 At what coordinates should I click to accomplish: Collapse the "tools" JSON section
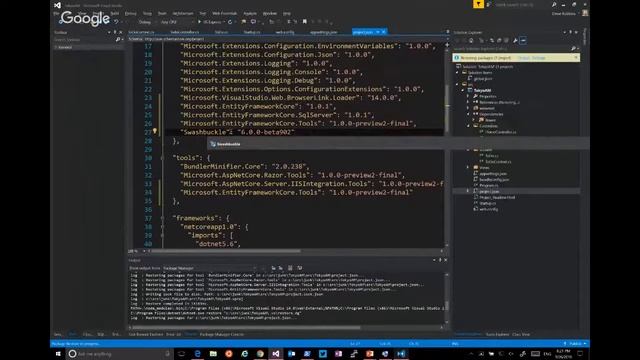coord(162,158)
